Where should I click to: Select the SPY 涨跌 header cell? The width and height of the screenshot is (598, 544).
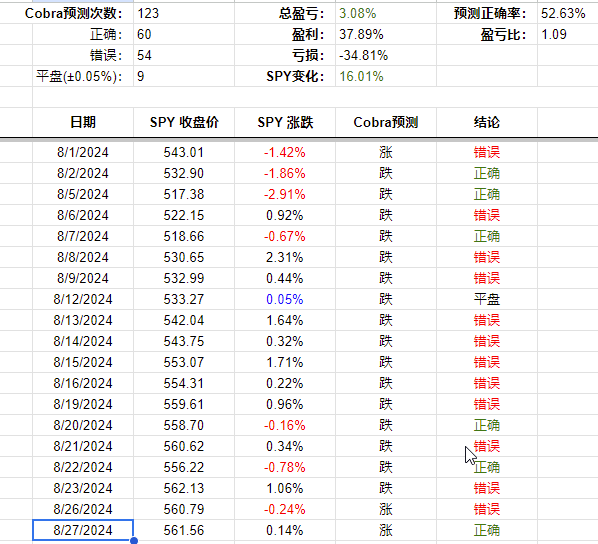(285, 122)
